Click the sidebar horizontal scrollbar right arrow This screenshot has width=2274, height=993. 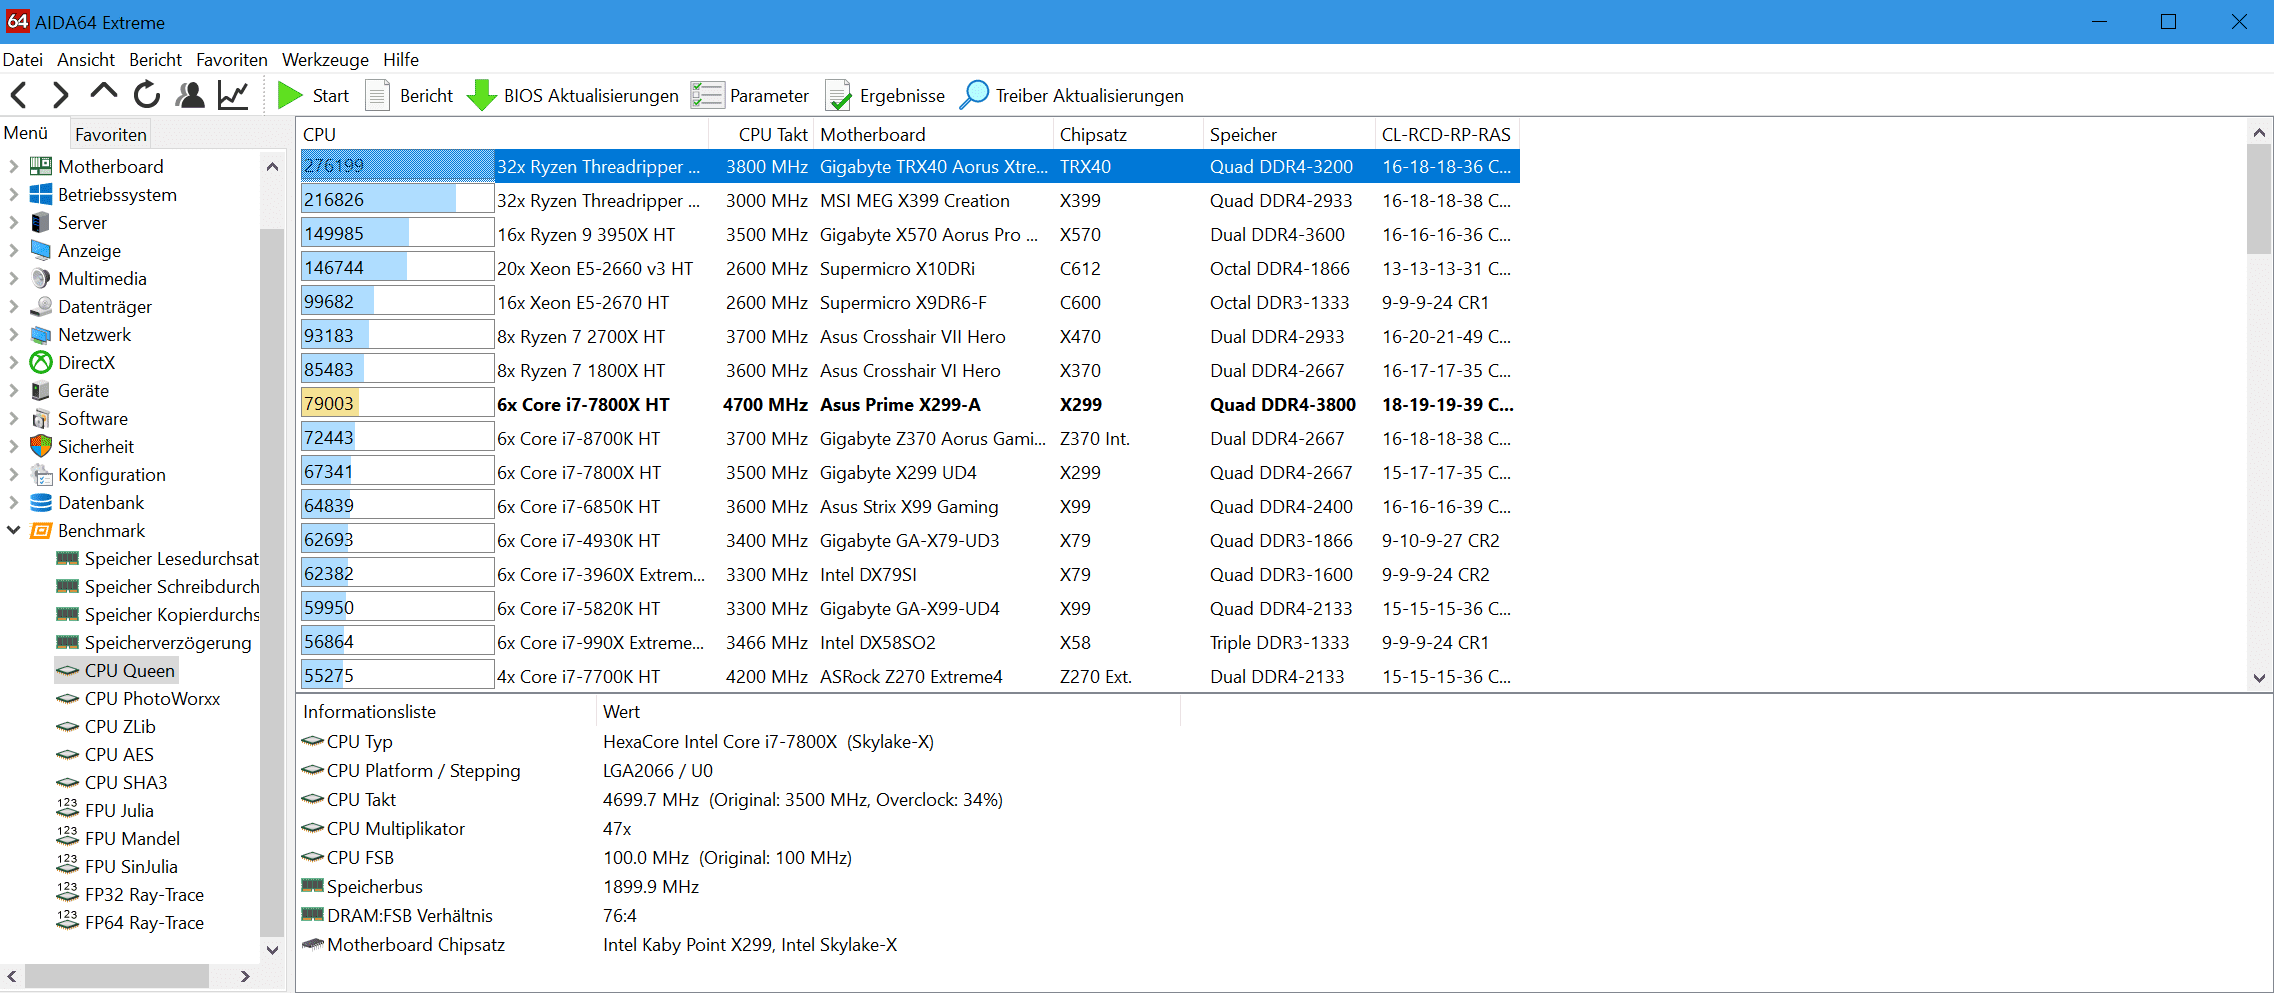click(x=245, y=976)
